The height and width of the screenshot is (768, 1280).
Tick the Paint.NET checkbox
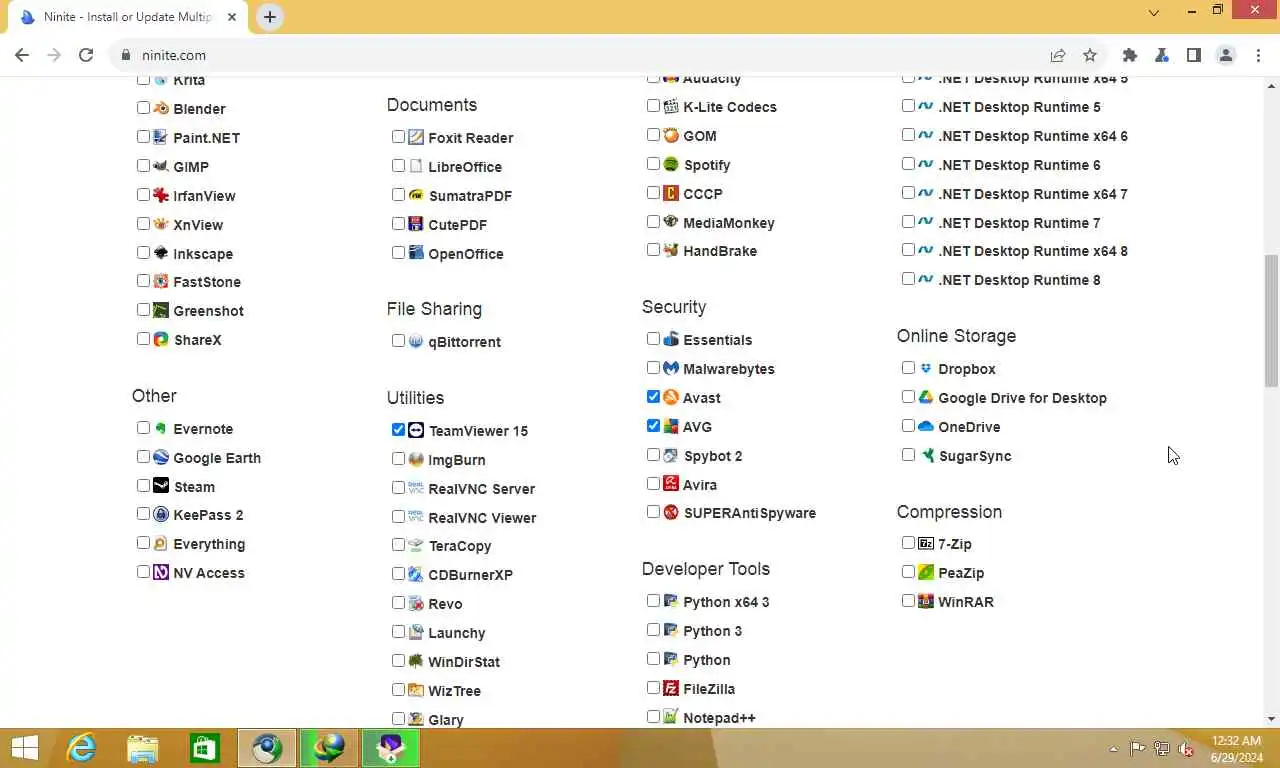[143, 137]
